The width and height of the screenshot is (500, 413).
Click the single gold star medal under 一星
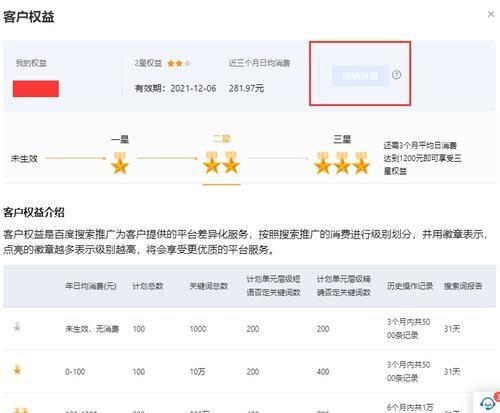120,163
